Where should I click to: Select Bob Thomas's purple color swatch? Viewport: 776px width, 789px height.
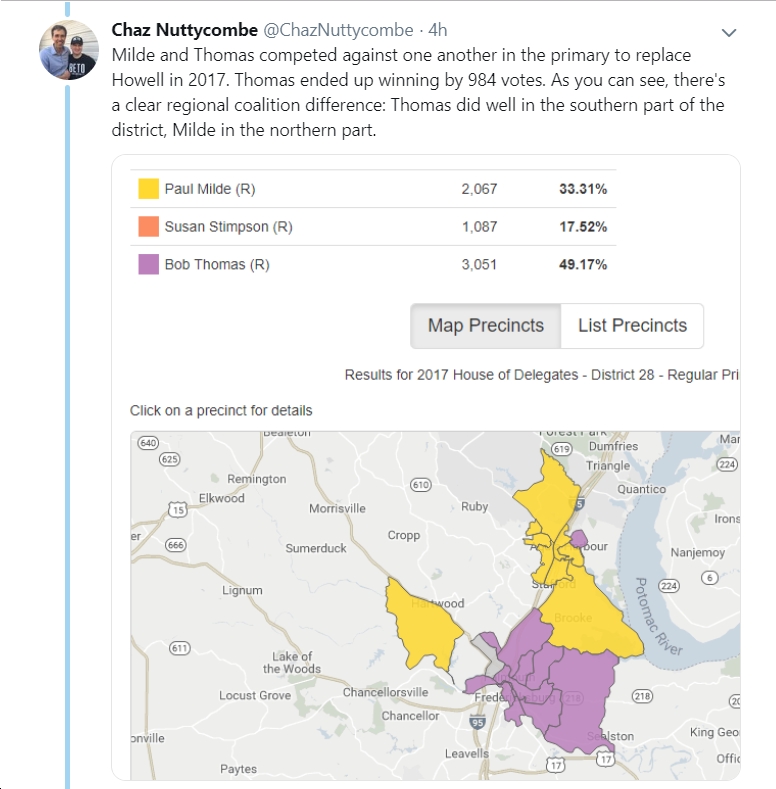point(148,264)
